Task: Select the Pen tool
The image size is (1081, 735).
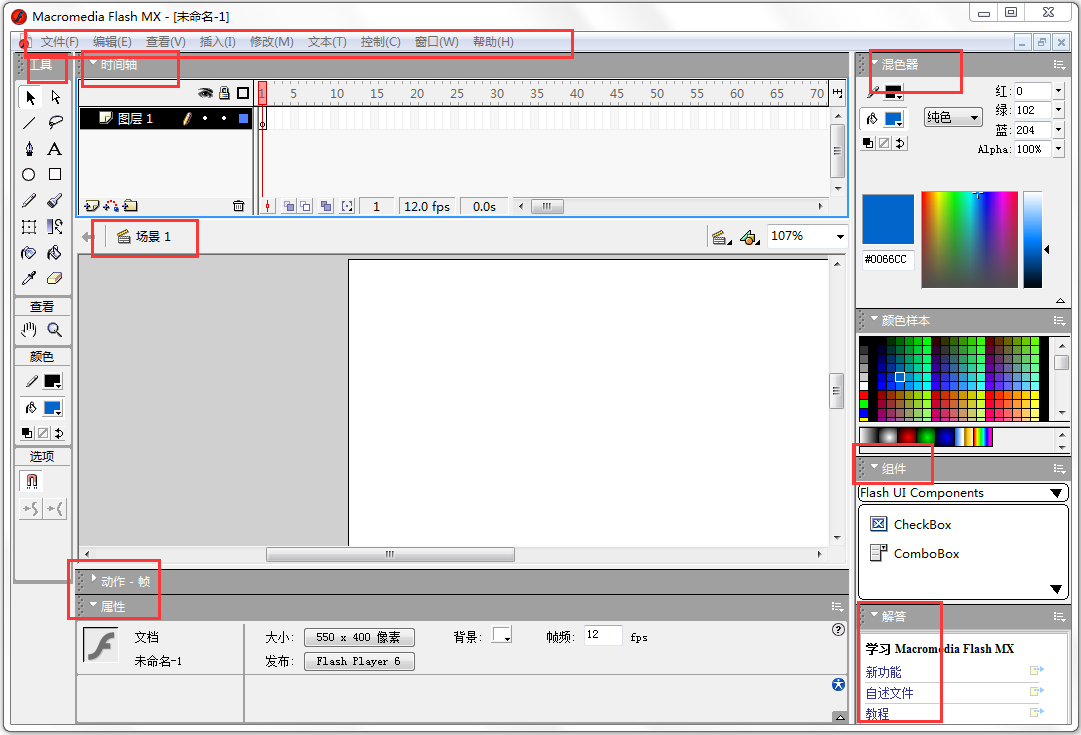Action: (x=30, y=149)
